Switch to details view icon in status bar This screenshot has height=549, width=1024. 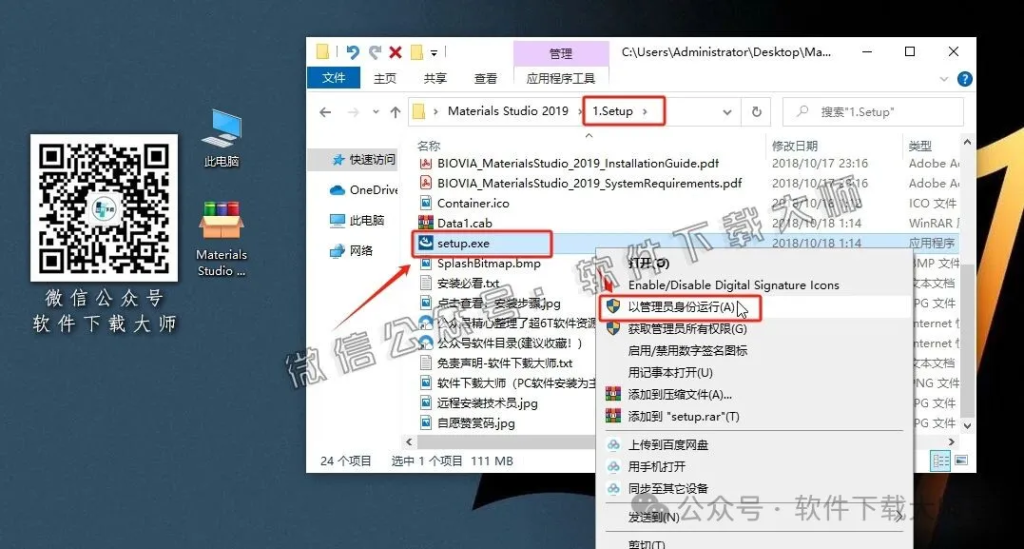pyautogui.click(x=940, y=461)
